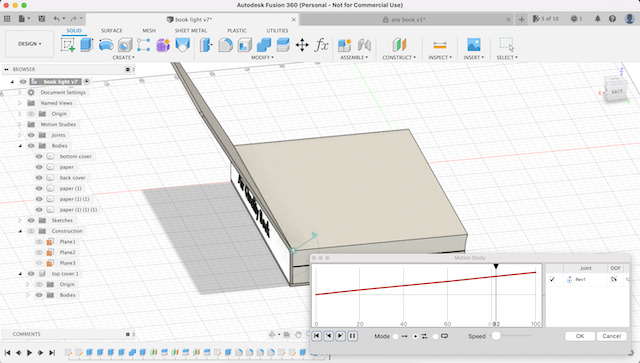Open Change Parameters fx tool
Image resolution: width=640 pixels, height=363 pixels.
[x=321, y=45]
